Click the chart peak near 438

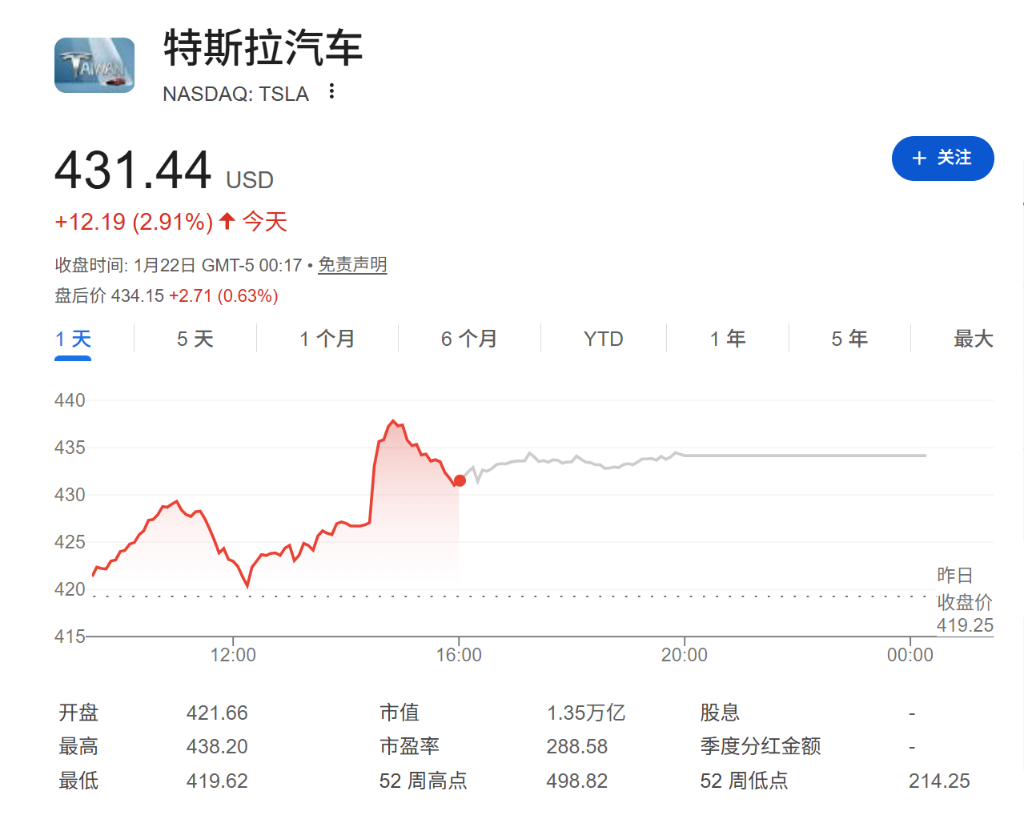(392, 422)
